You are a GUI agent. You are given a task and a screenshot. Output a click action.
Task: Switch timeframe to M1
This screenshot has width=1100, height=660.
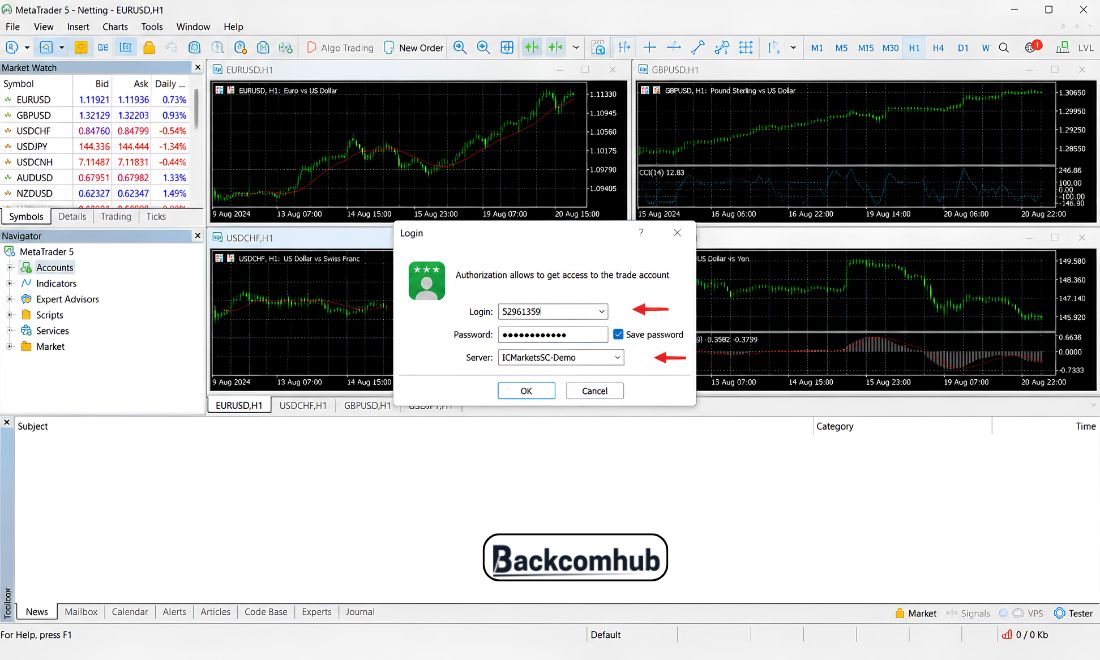click(817, 48)
